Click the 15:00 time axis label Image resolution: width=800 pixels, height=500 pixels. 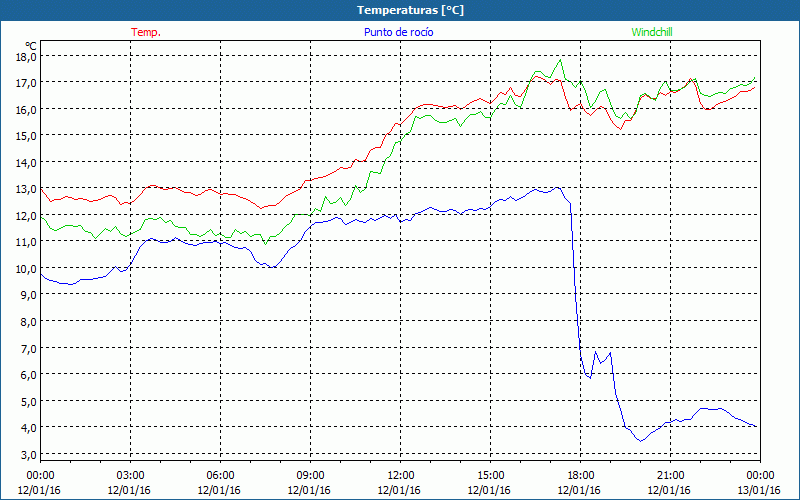490,476
